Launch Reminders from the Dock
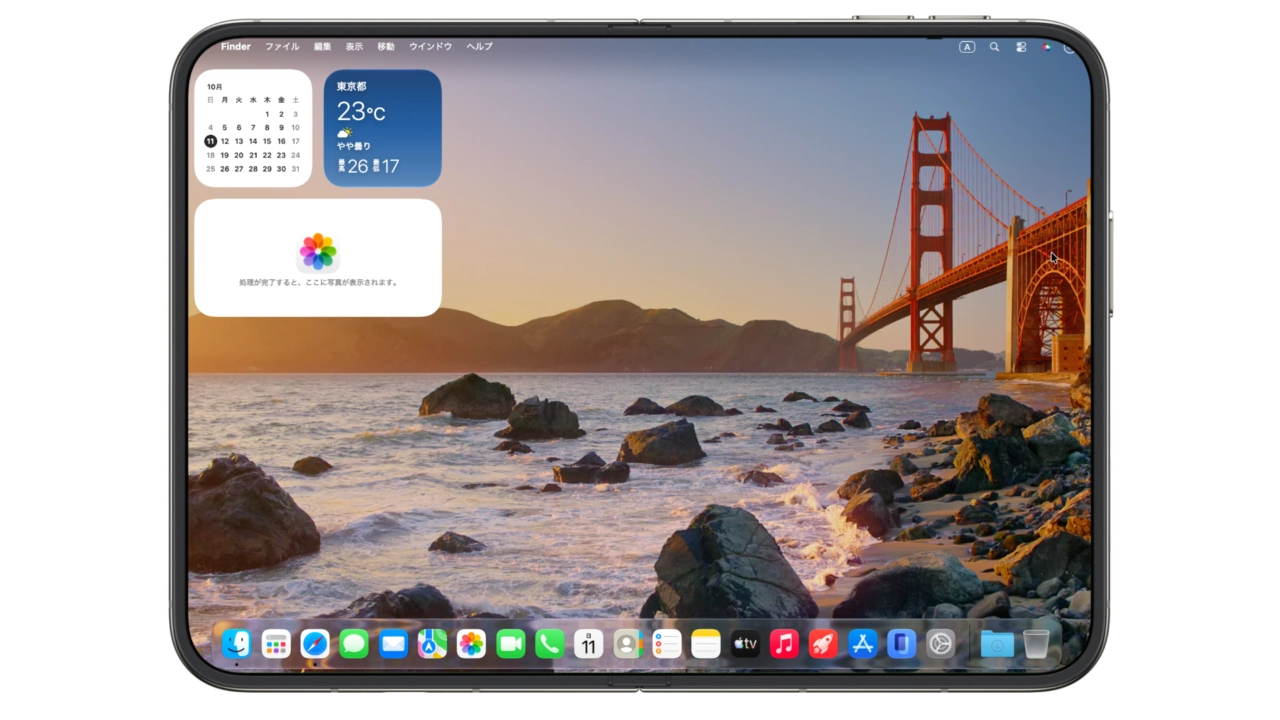 click(667, 644)
